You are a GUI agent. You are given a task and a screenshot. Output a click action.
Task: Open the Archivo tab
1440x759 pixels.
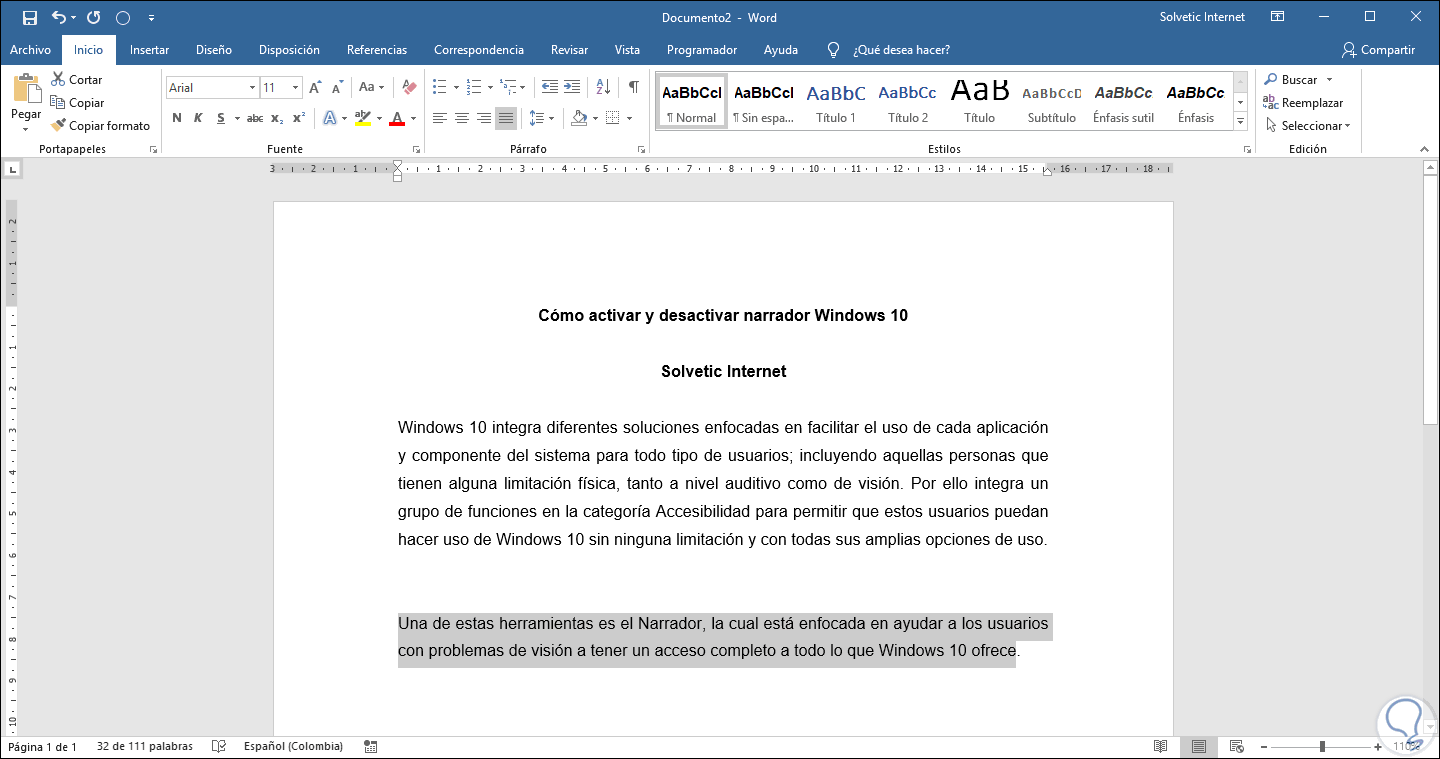tap(30, 50)
